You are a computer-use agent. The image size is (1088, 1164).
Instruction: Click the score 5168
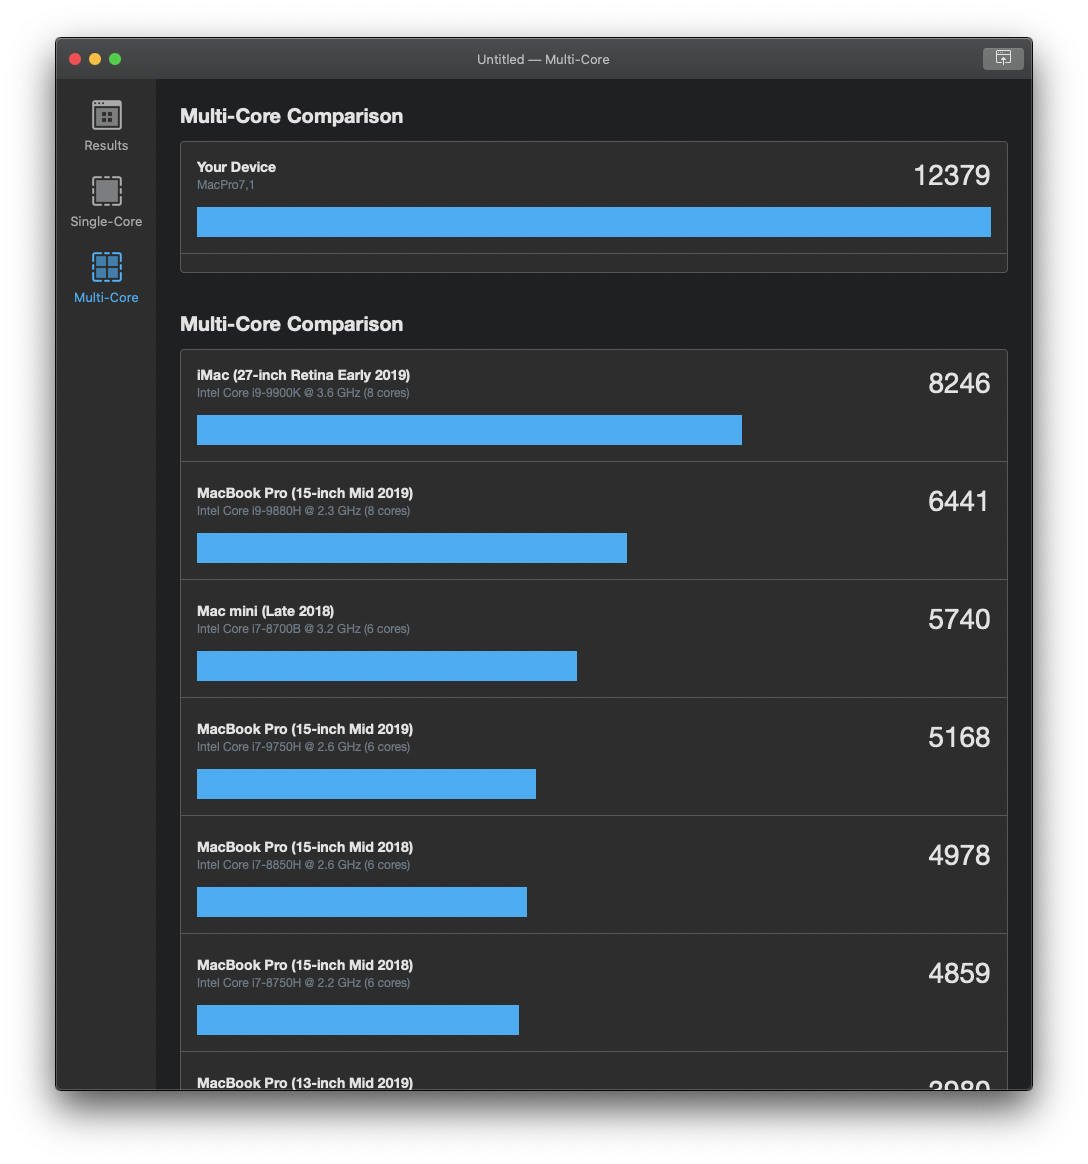[959, 737]
